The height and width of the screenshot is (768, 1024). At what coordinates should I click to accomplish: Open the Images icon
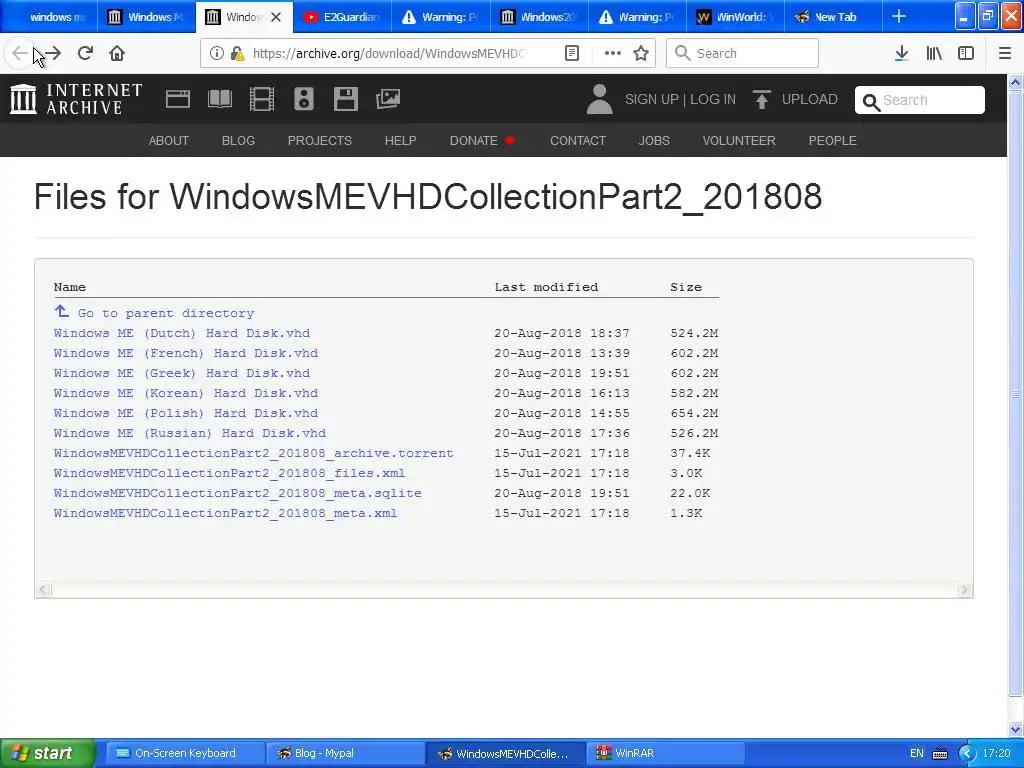click(388, 99)
